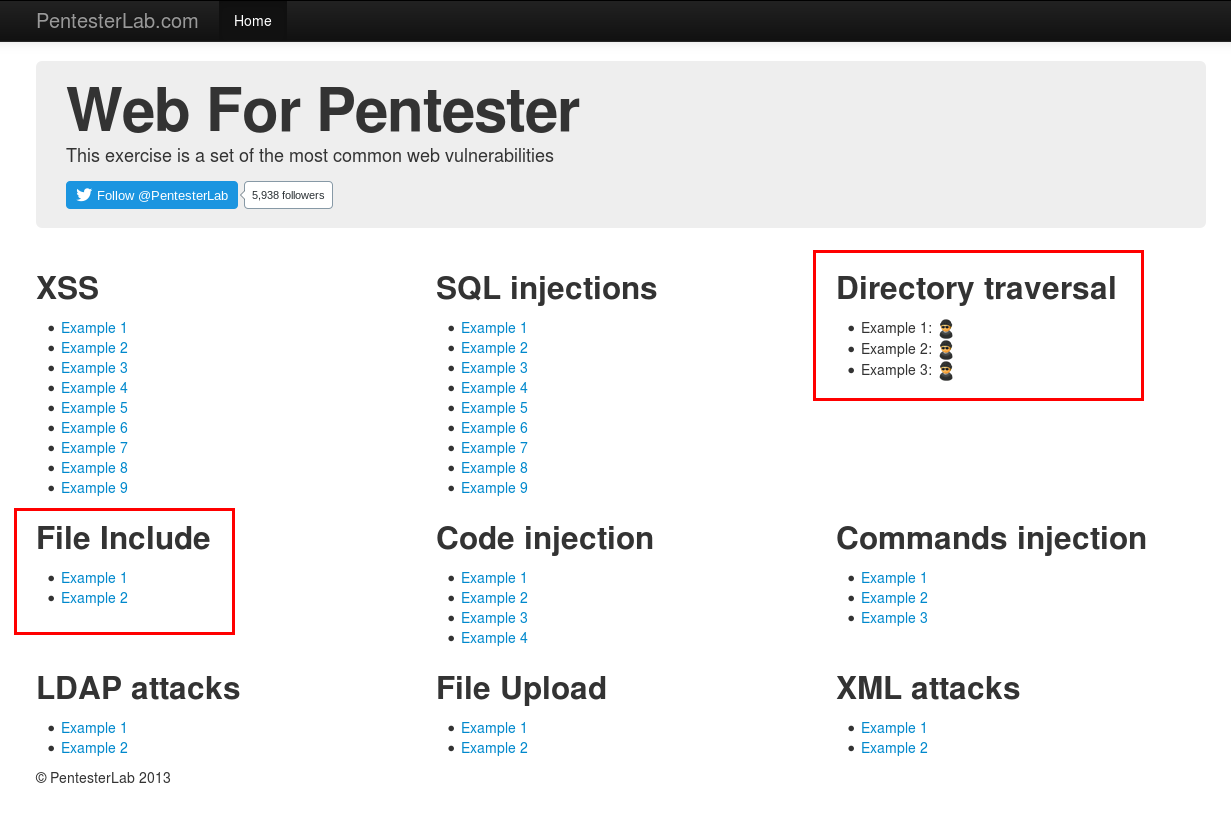Open XSS Example 1
Image resolution: width=1231 pixels, height=826 pixels.
(94, 327)
